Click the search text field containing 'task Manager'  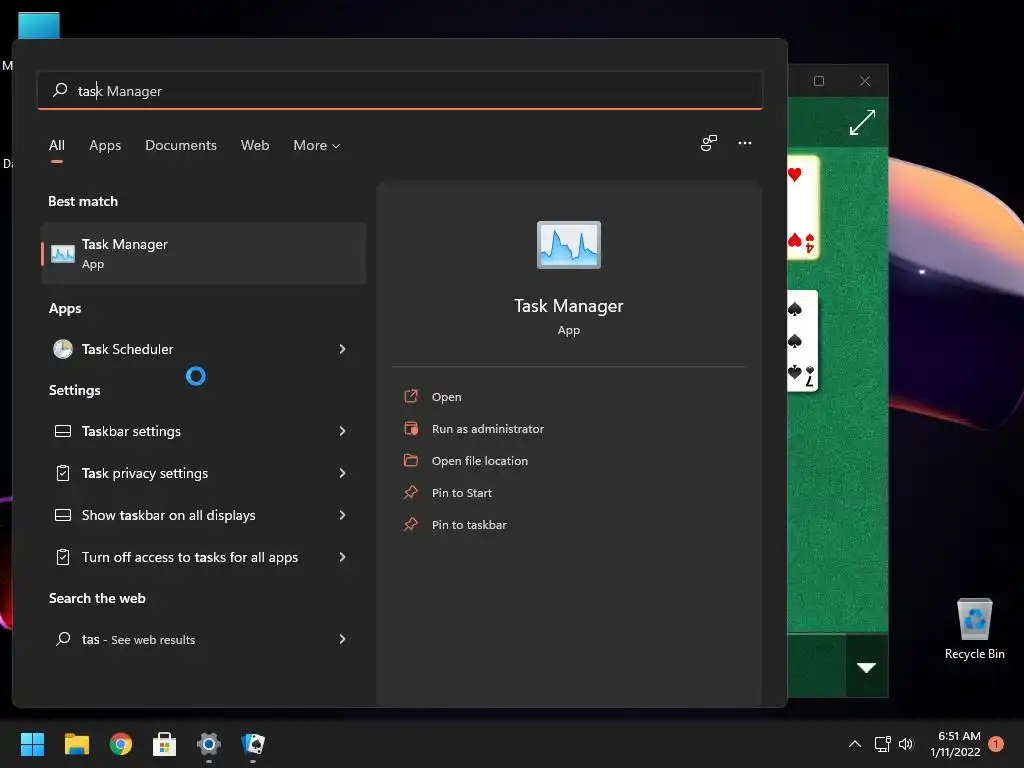[x=400, y=90]
